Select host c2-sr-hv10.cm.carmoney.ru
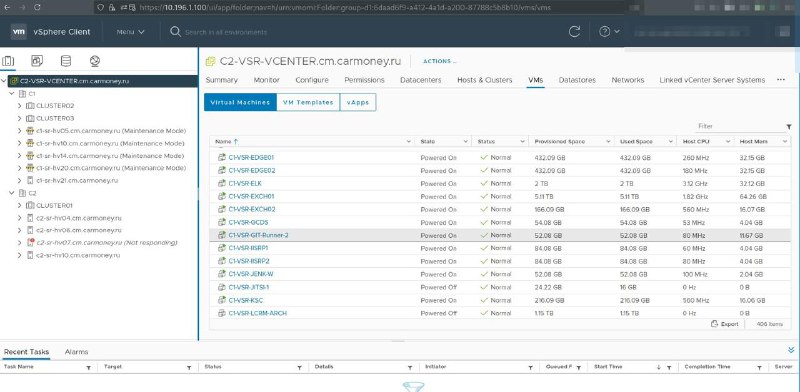Viewport: 800px width, 392px height. pyautogui.click(x=78, y=255)
